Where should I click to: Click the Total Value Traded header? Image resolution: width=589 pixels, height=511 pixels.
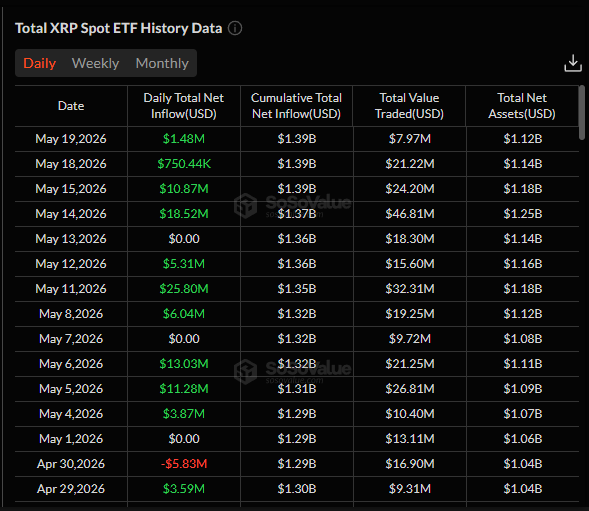tap(409, 106)
